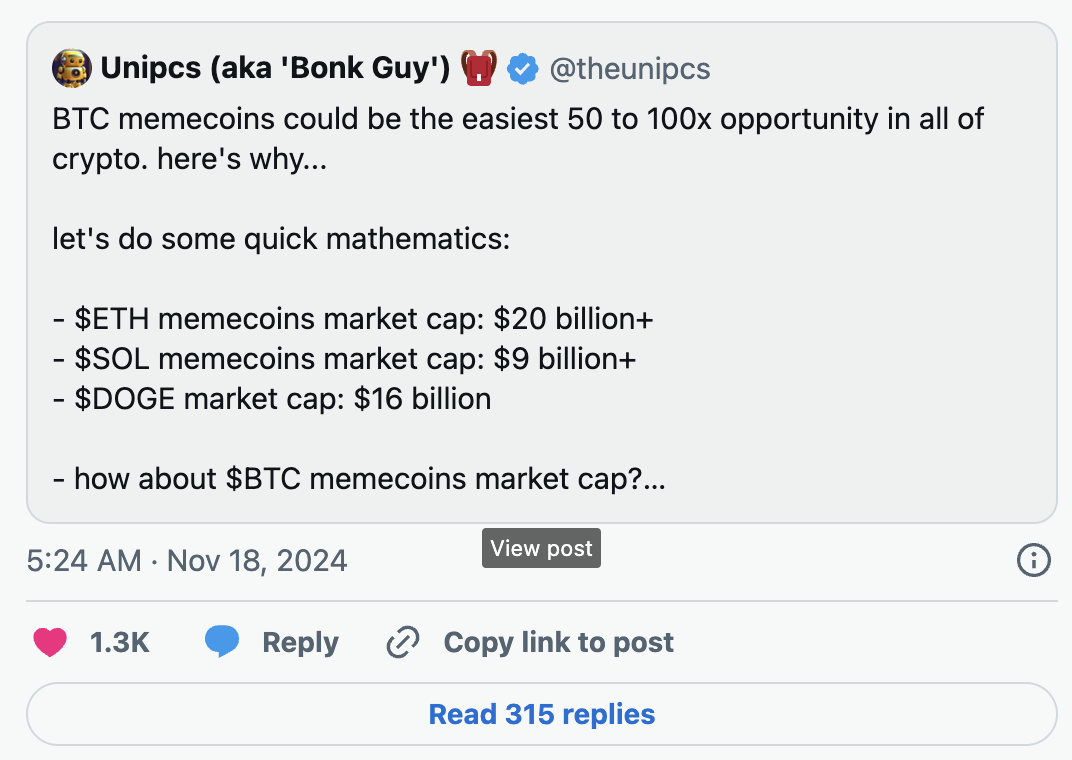Click the 1.3K like count
Screen dimensions: 1072x760
pyautogui.click(x=120, y=642)
